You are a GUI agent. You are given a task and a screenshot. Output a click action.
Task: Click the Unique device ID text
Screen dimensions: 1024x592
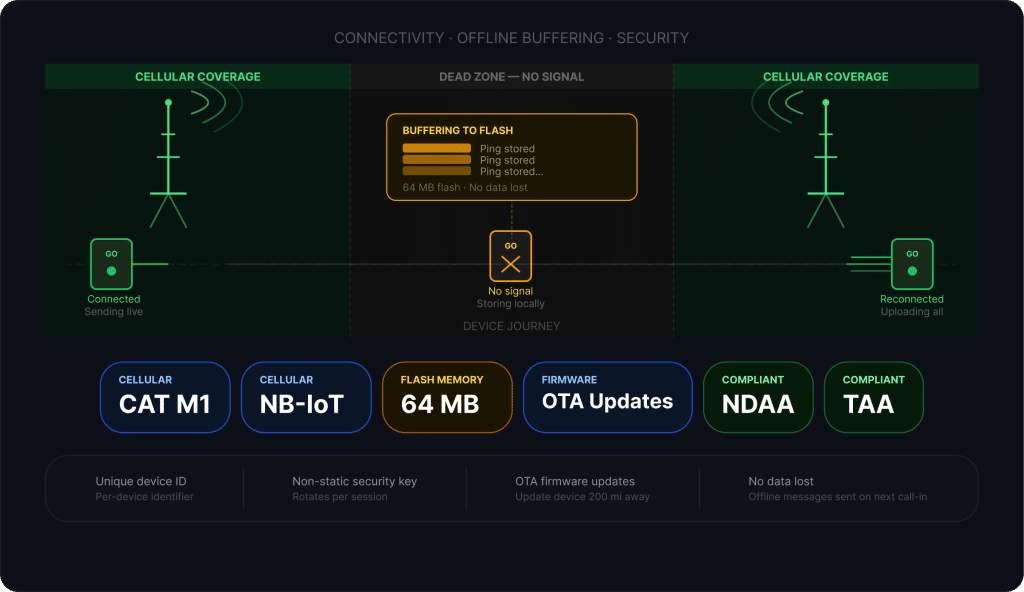coord(141,482)
